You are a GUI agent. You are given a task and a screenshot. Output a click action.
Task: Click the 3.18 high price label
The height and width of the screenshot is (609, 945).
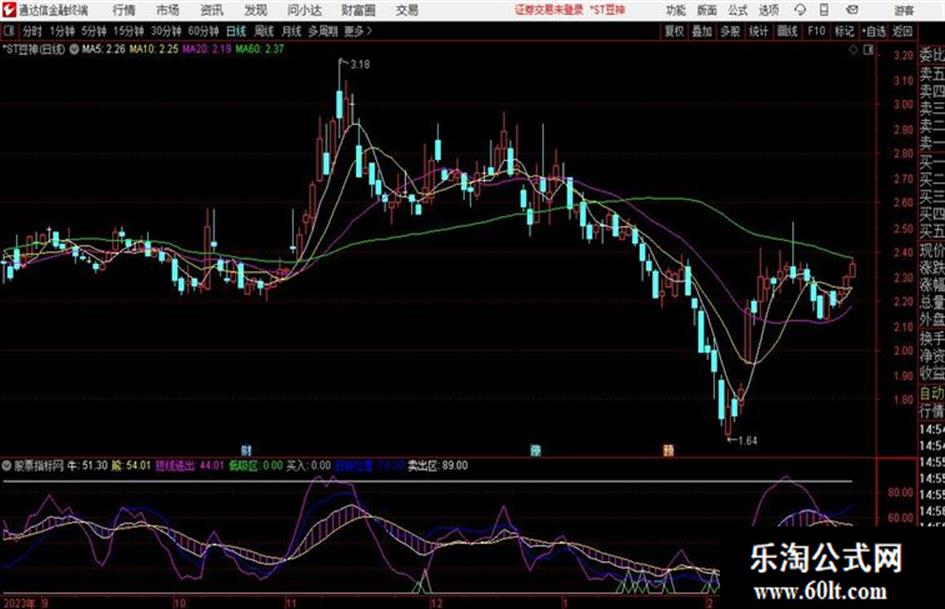coord(360,64)
